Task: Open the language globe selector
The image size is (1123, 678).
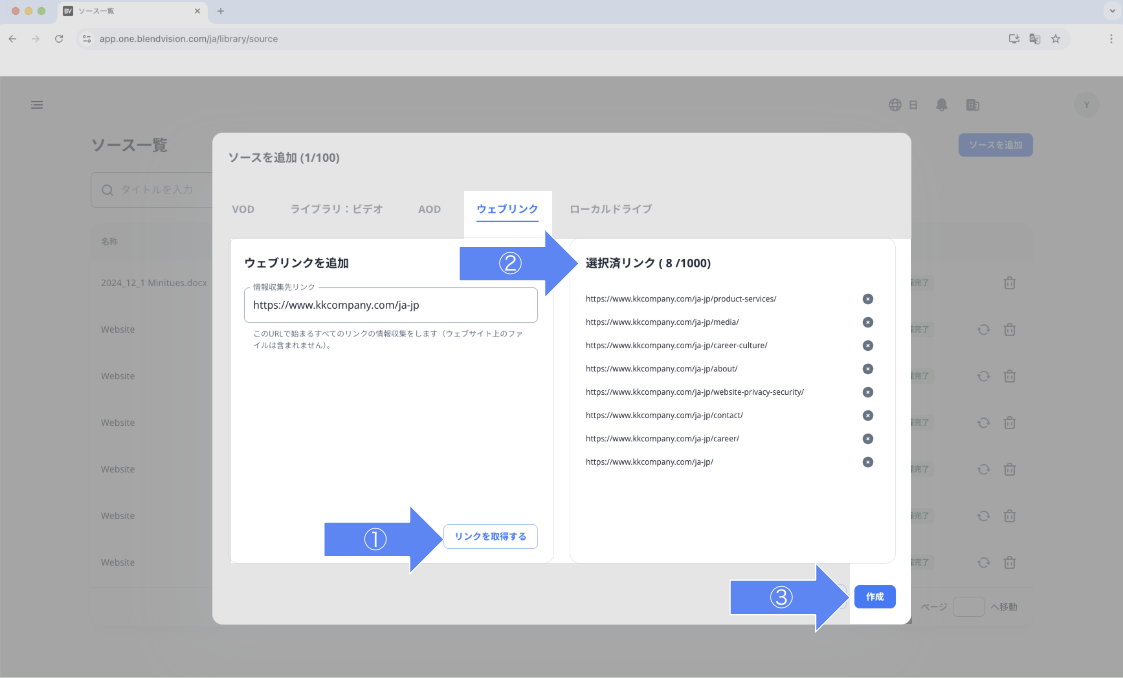Action: 895,105
